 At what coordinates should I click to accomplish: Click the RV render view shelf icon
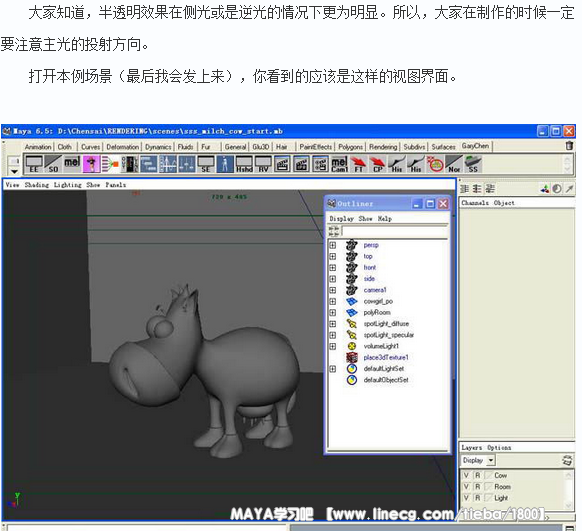[263, 164]
